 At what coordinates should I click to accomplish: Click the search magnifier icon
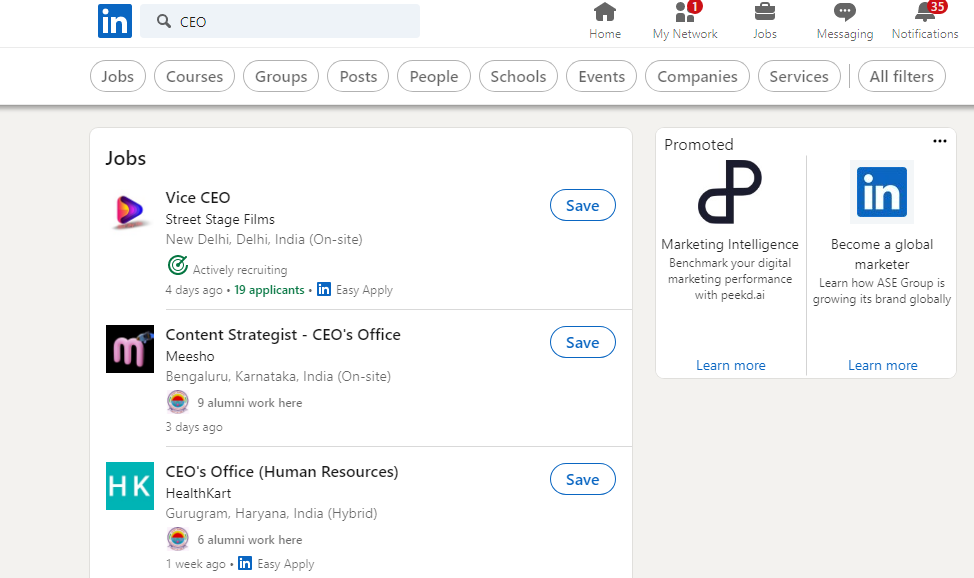coord(163,21)
